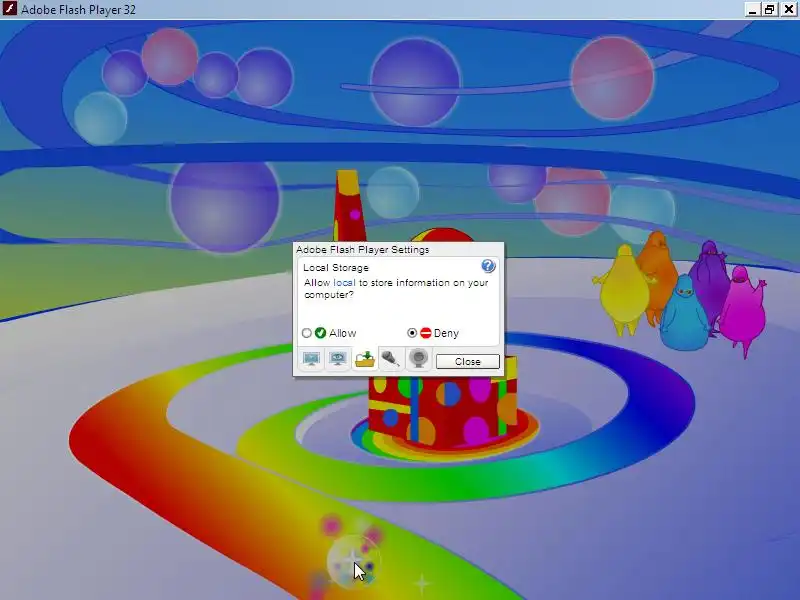Viewport: 800px width, 600px height.
Task: Open the Camera settings tab icon
Action: coord(418,359)
